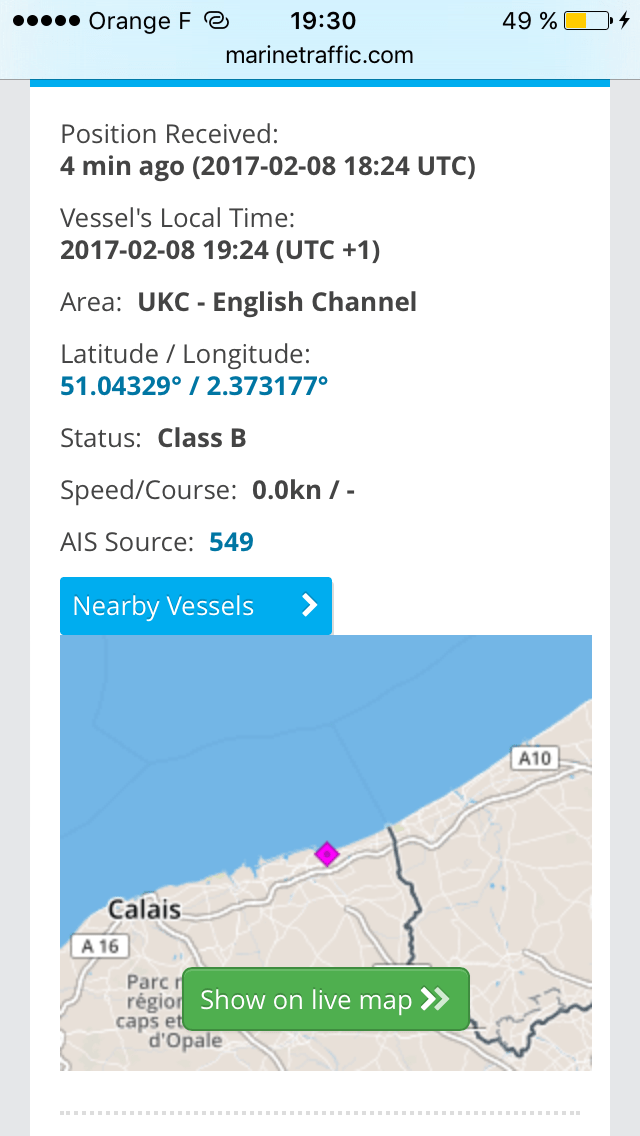The image size is (640, 1136).
Task: Tap the personal hotspot link icon
Action: pyautogui.click(x=216, y=21)
